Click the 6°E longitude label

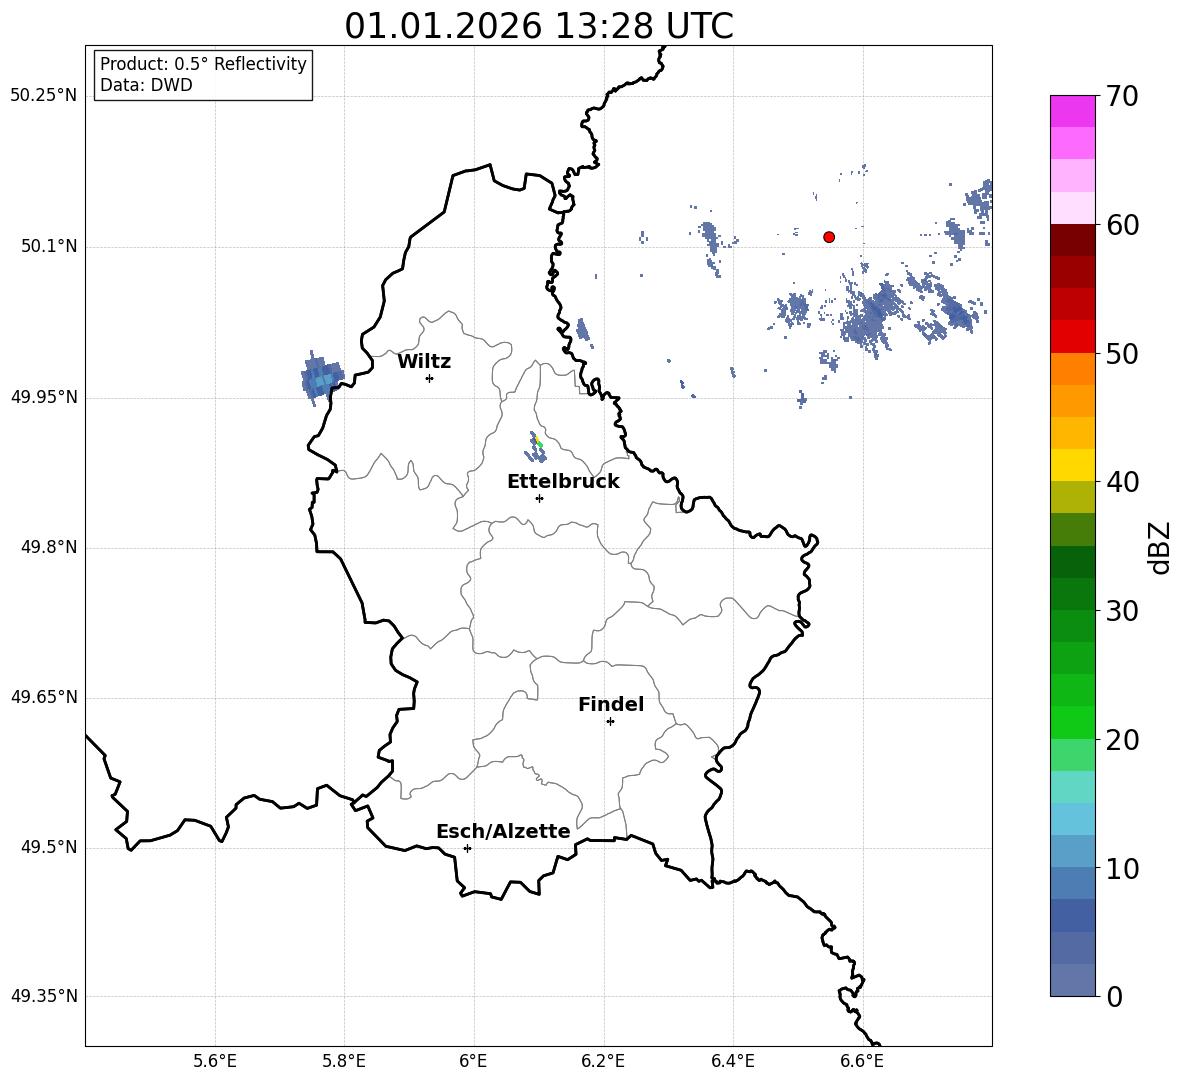click(x=473, y=1061)
